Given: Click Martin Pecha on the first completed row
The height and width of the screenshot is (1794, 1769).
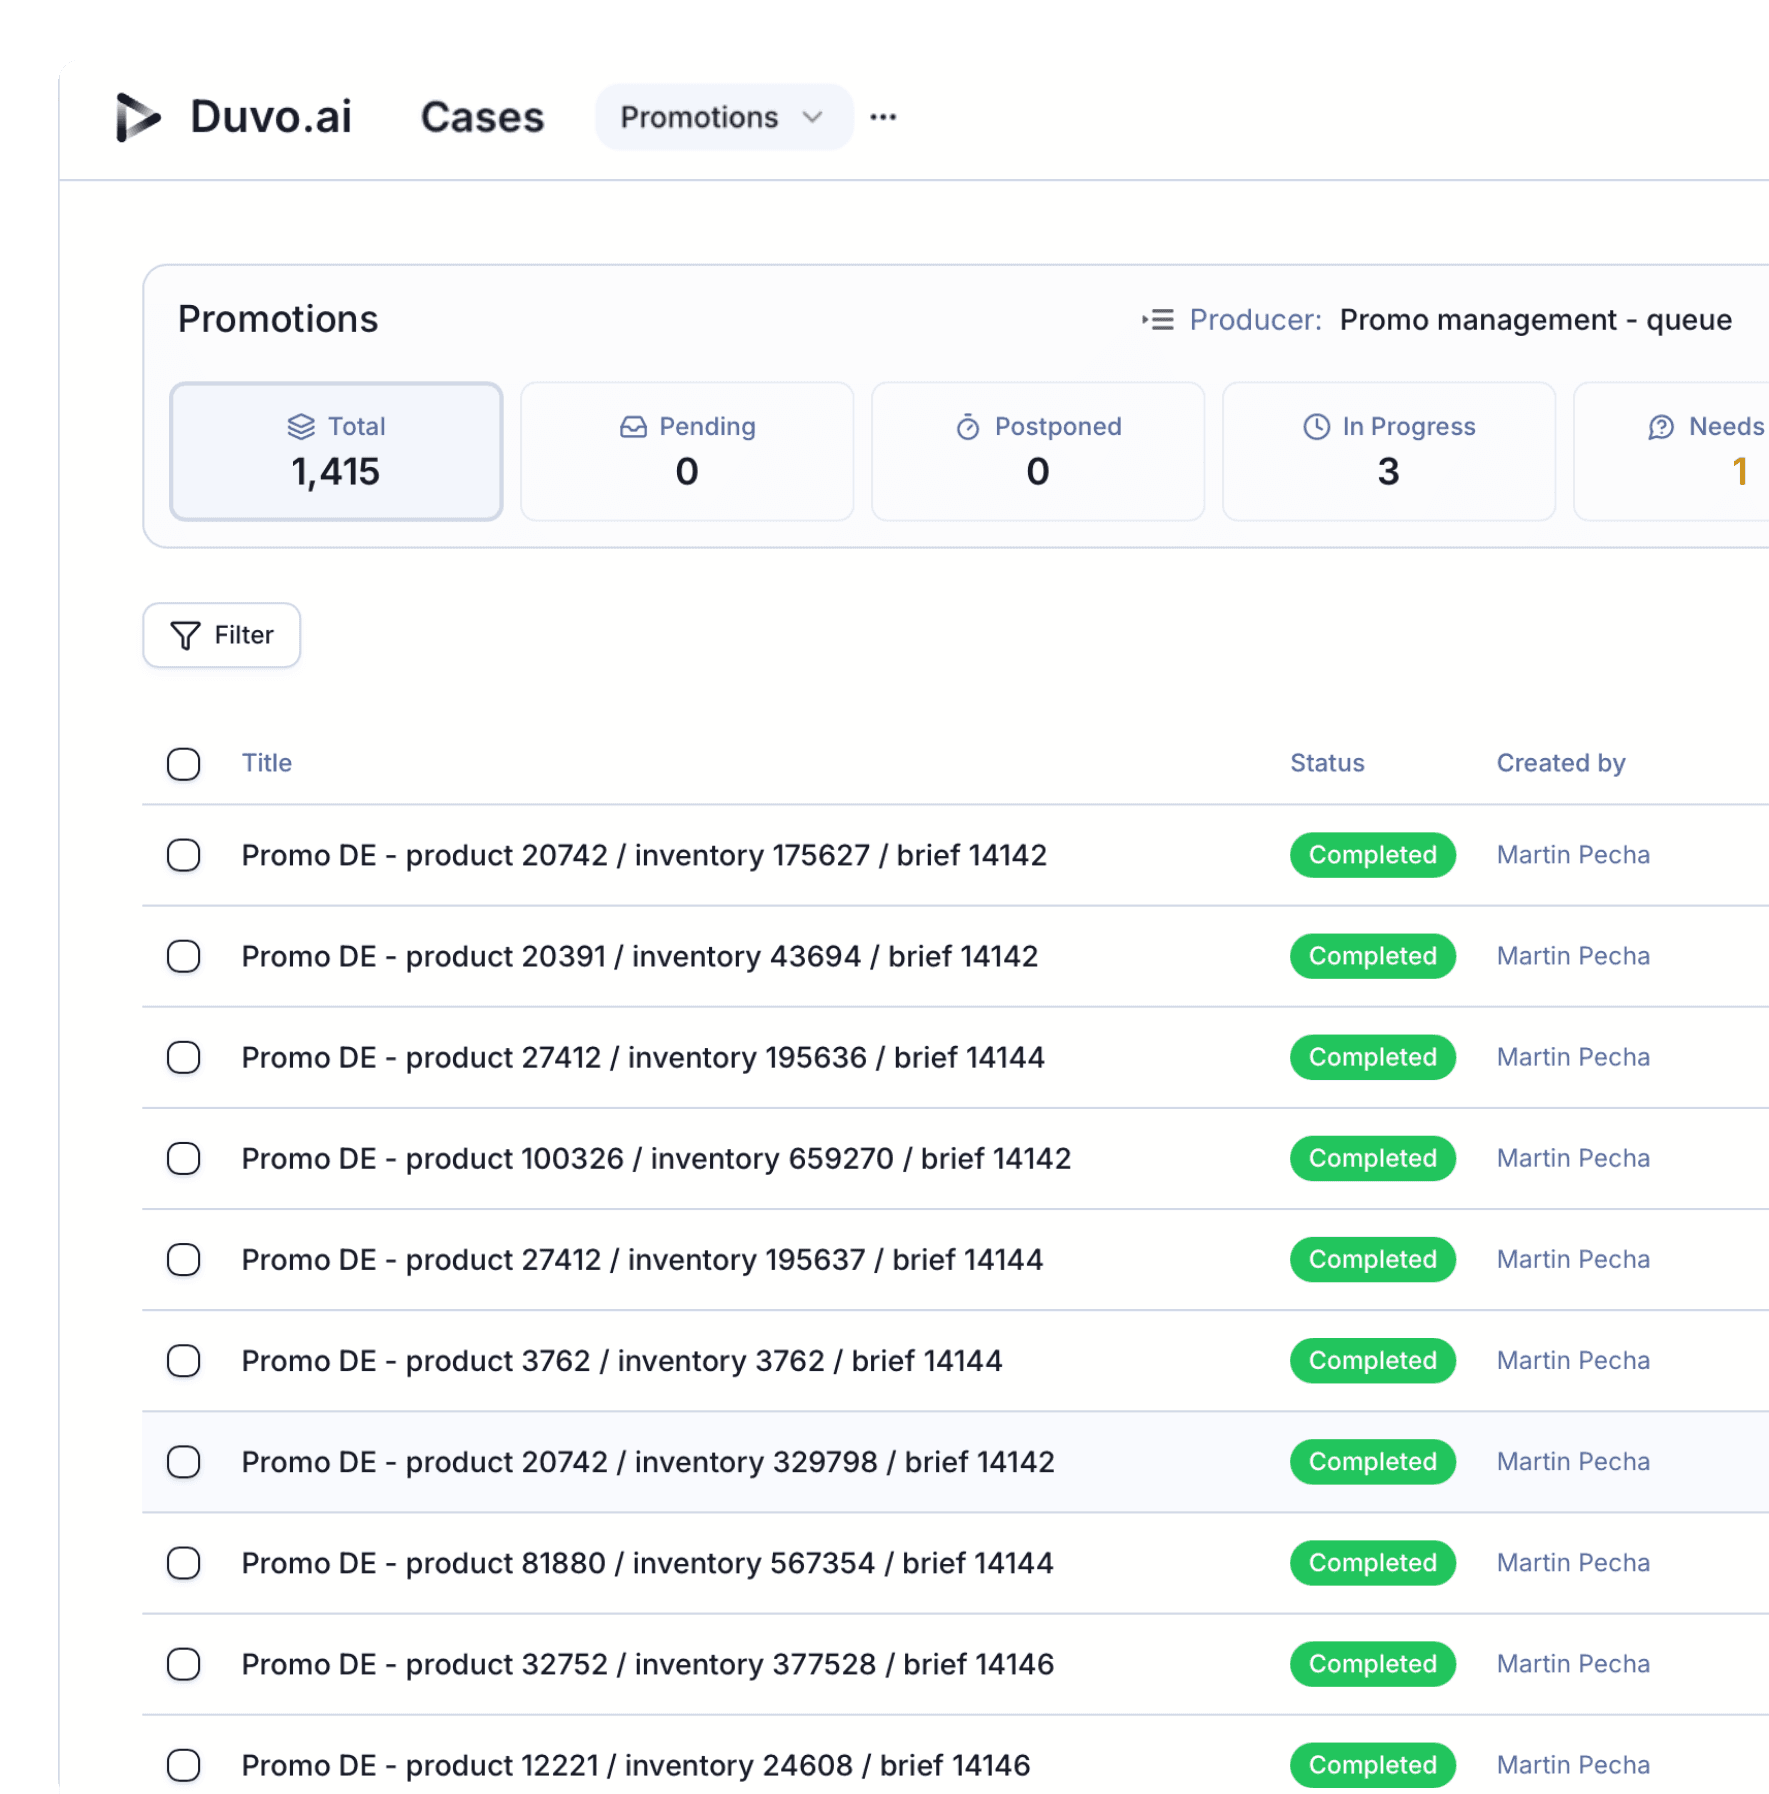Looking at the screenshot, I should [x=1572, y=855].
